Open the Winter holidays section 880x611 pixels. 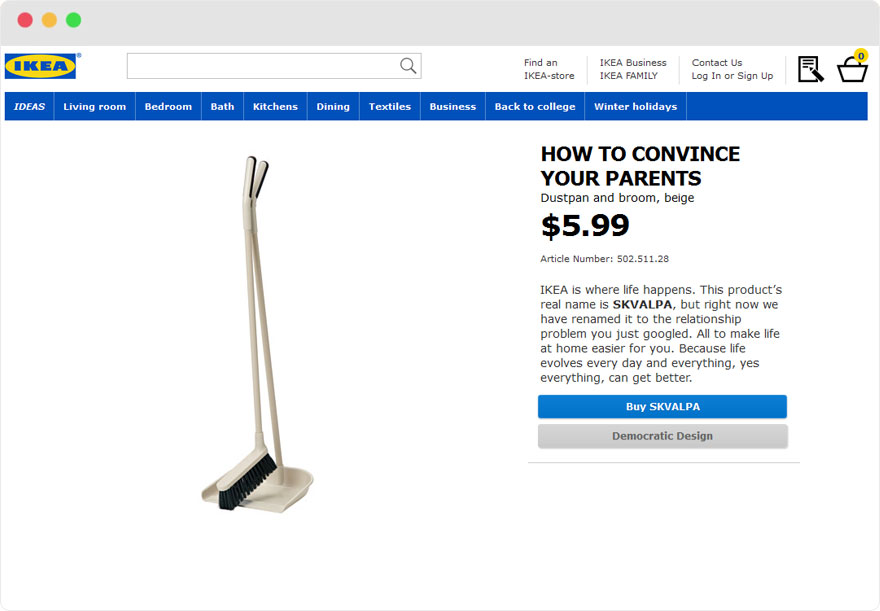tap(635, 106)
